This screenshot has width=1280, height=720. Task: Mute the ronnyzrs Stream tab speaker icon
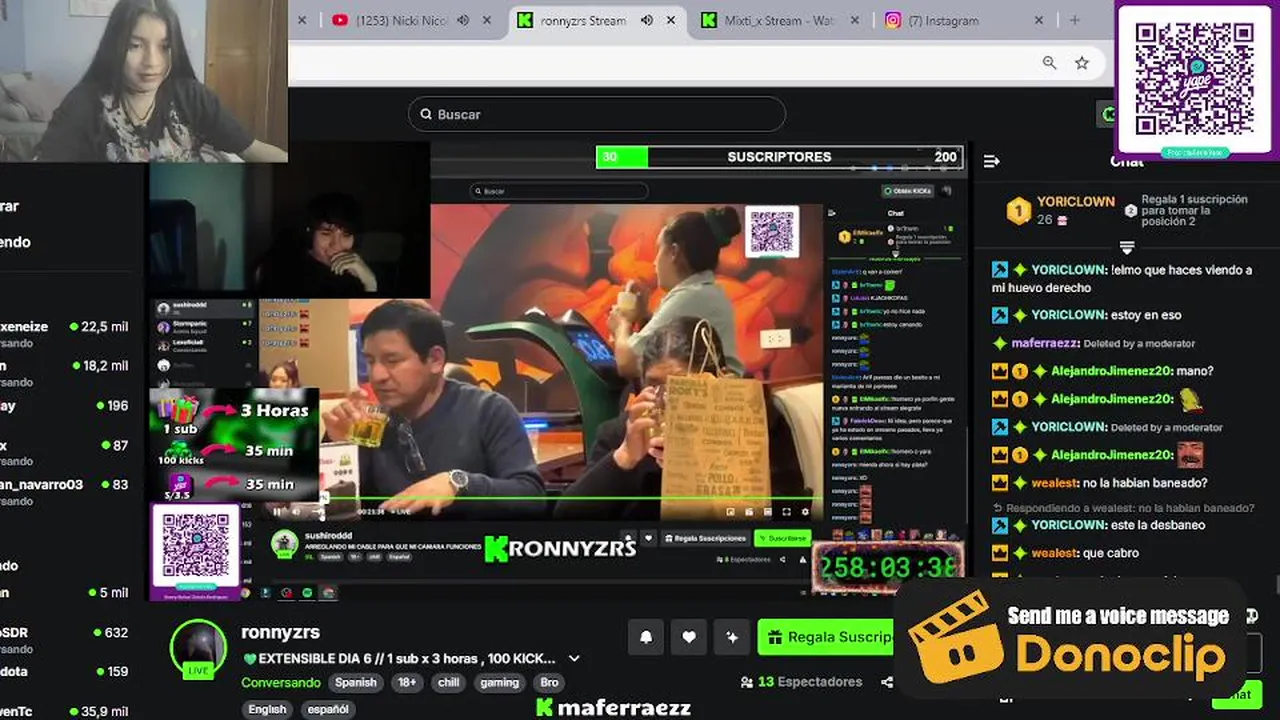[647, 20]
